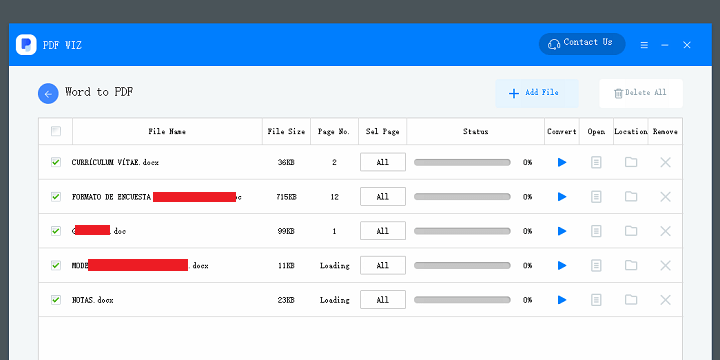Set page selection for 99KB file
The image size is (720, 360).
383,231
